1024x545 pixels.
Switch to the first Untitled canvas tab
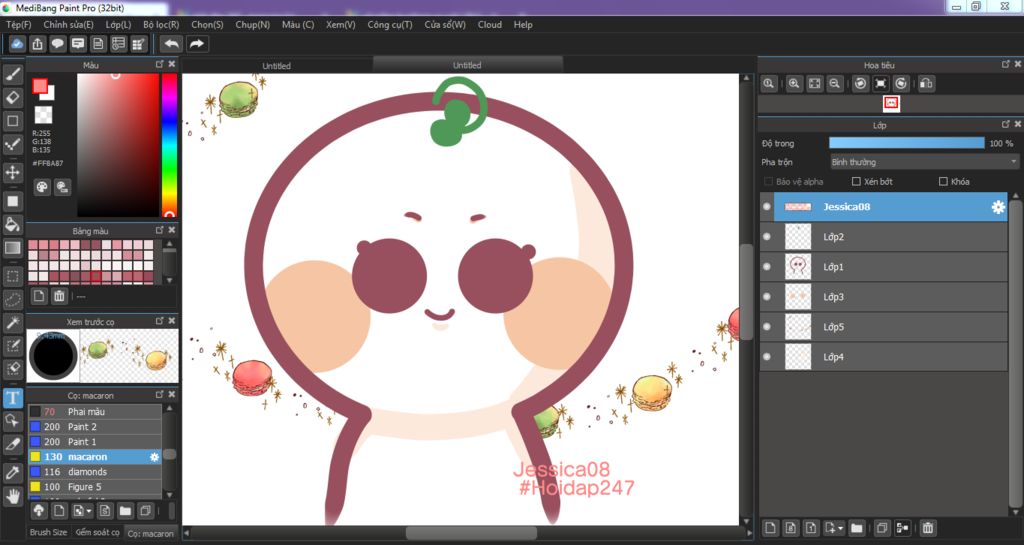[276, 65]
